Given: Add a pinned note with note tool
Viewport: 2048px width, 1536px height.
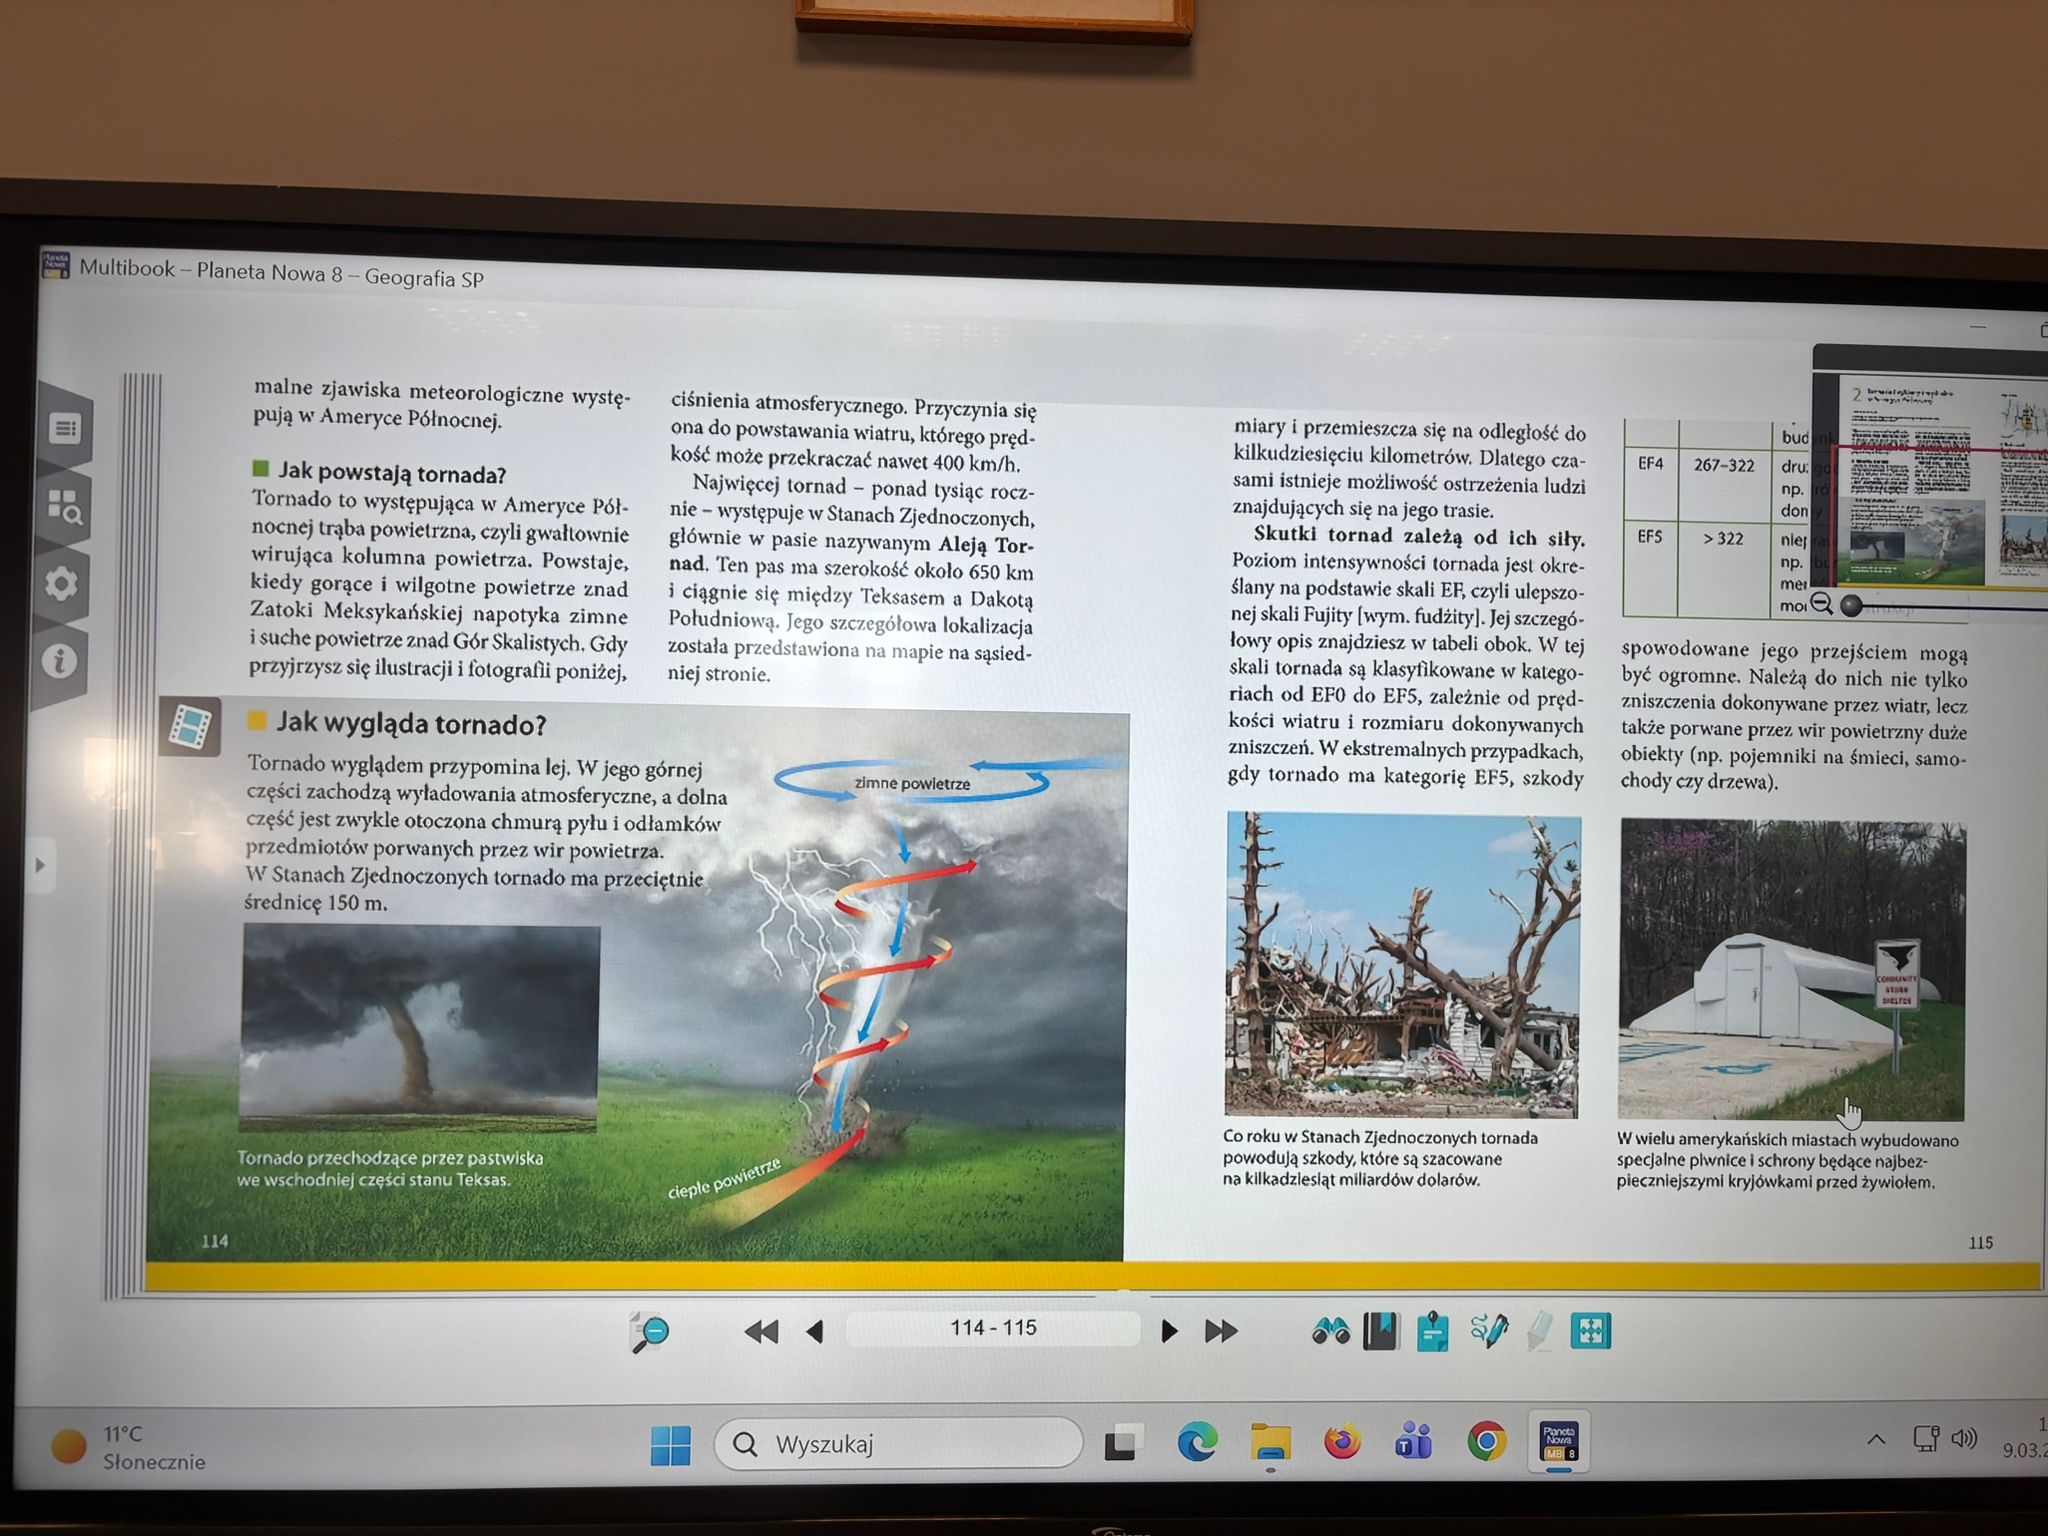Looking at the screenshot, I should point(1433,1331).
